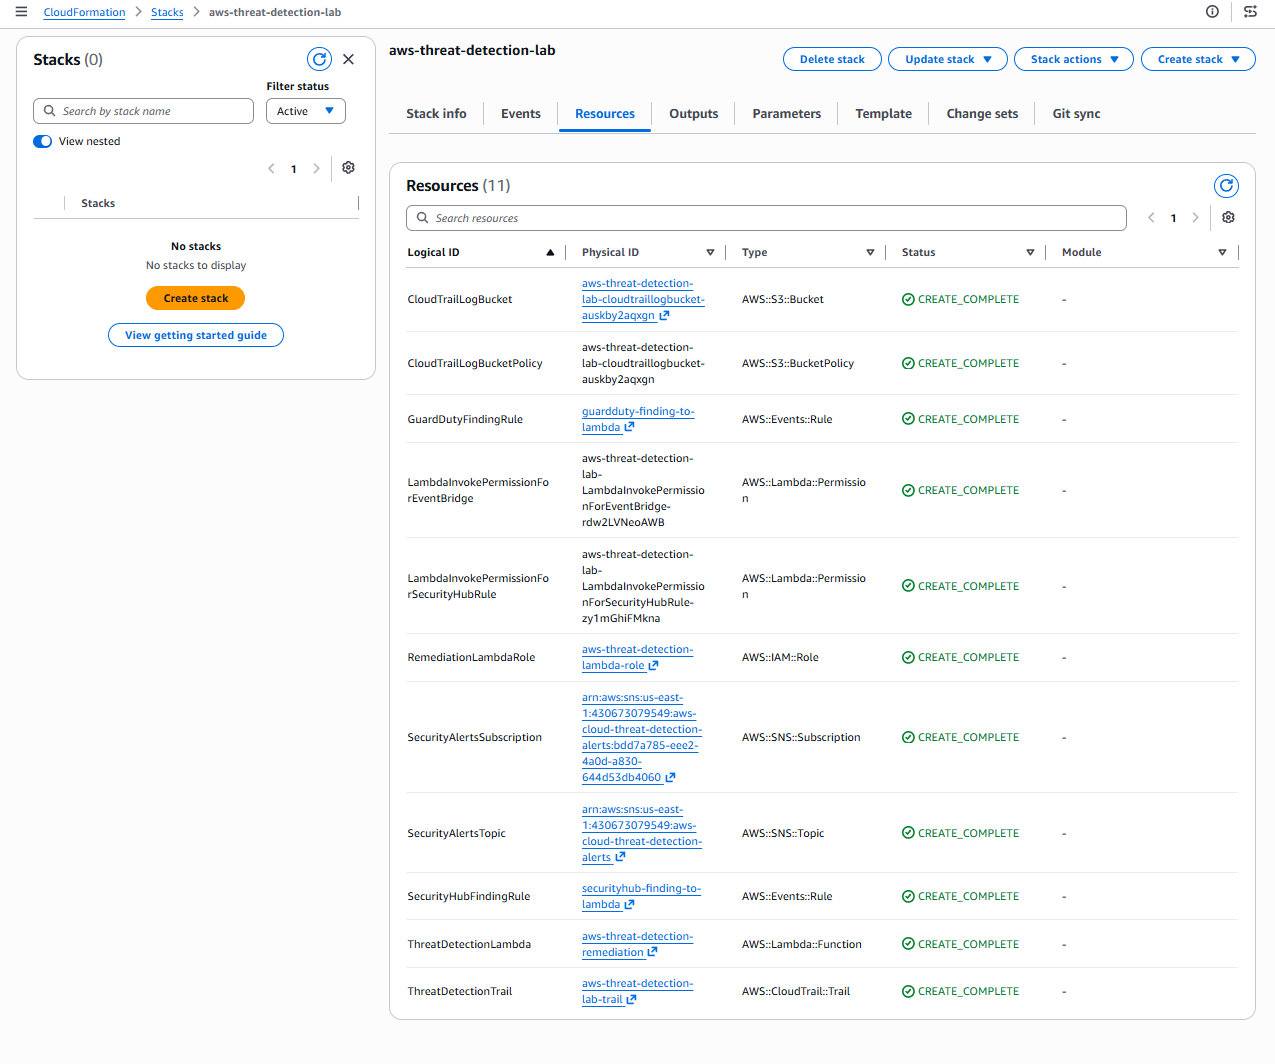Click CREATE_COMPLETE status for RemediationLambdaRole
The height and width of the screenshot is (1064, 1275).
click(961, 658)
